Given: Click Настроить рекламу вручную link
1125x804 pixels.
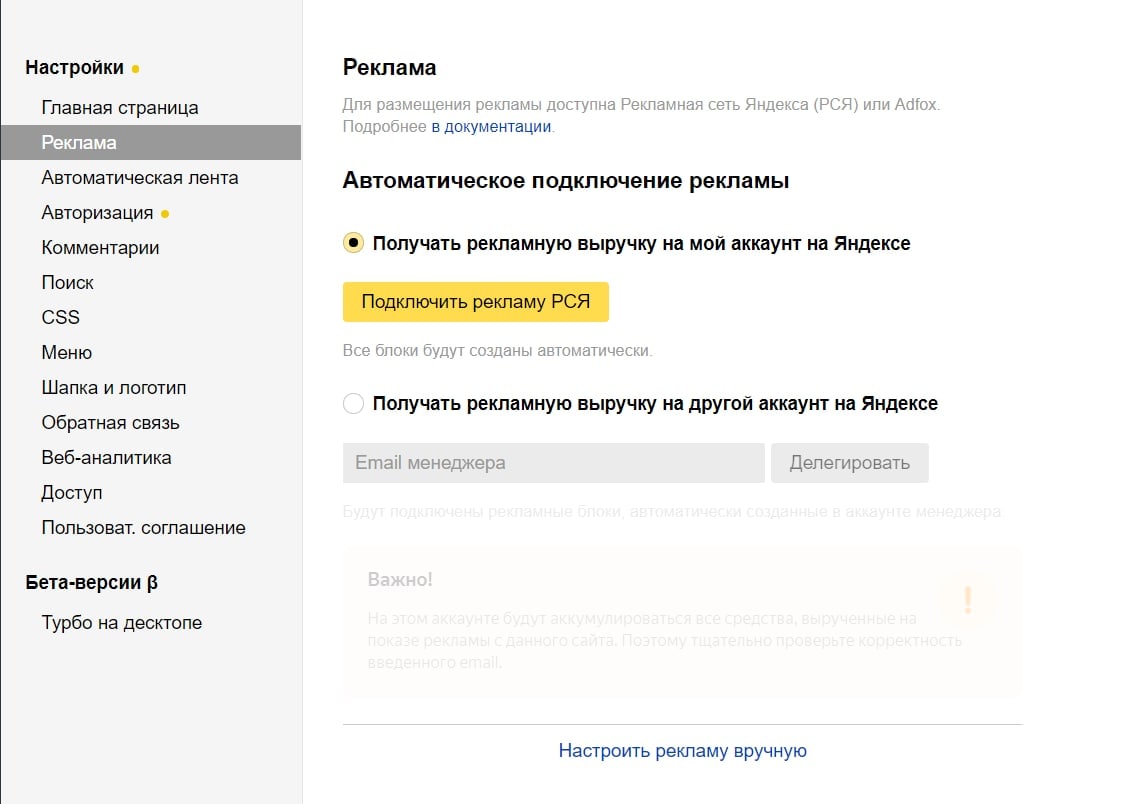Looking at the screenshot, I should 682,751.
